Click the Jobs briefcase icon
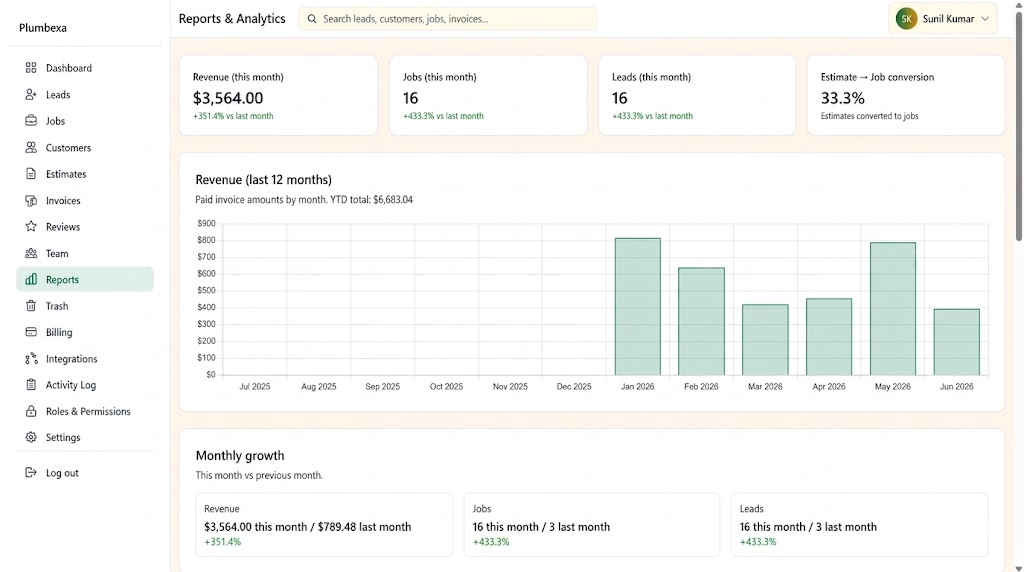 pos(31,121)
